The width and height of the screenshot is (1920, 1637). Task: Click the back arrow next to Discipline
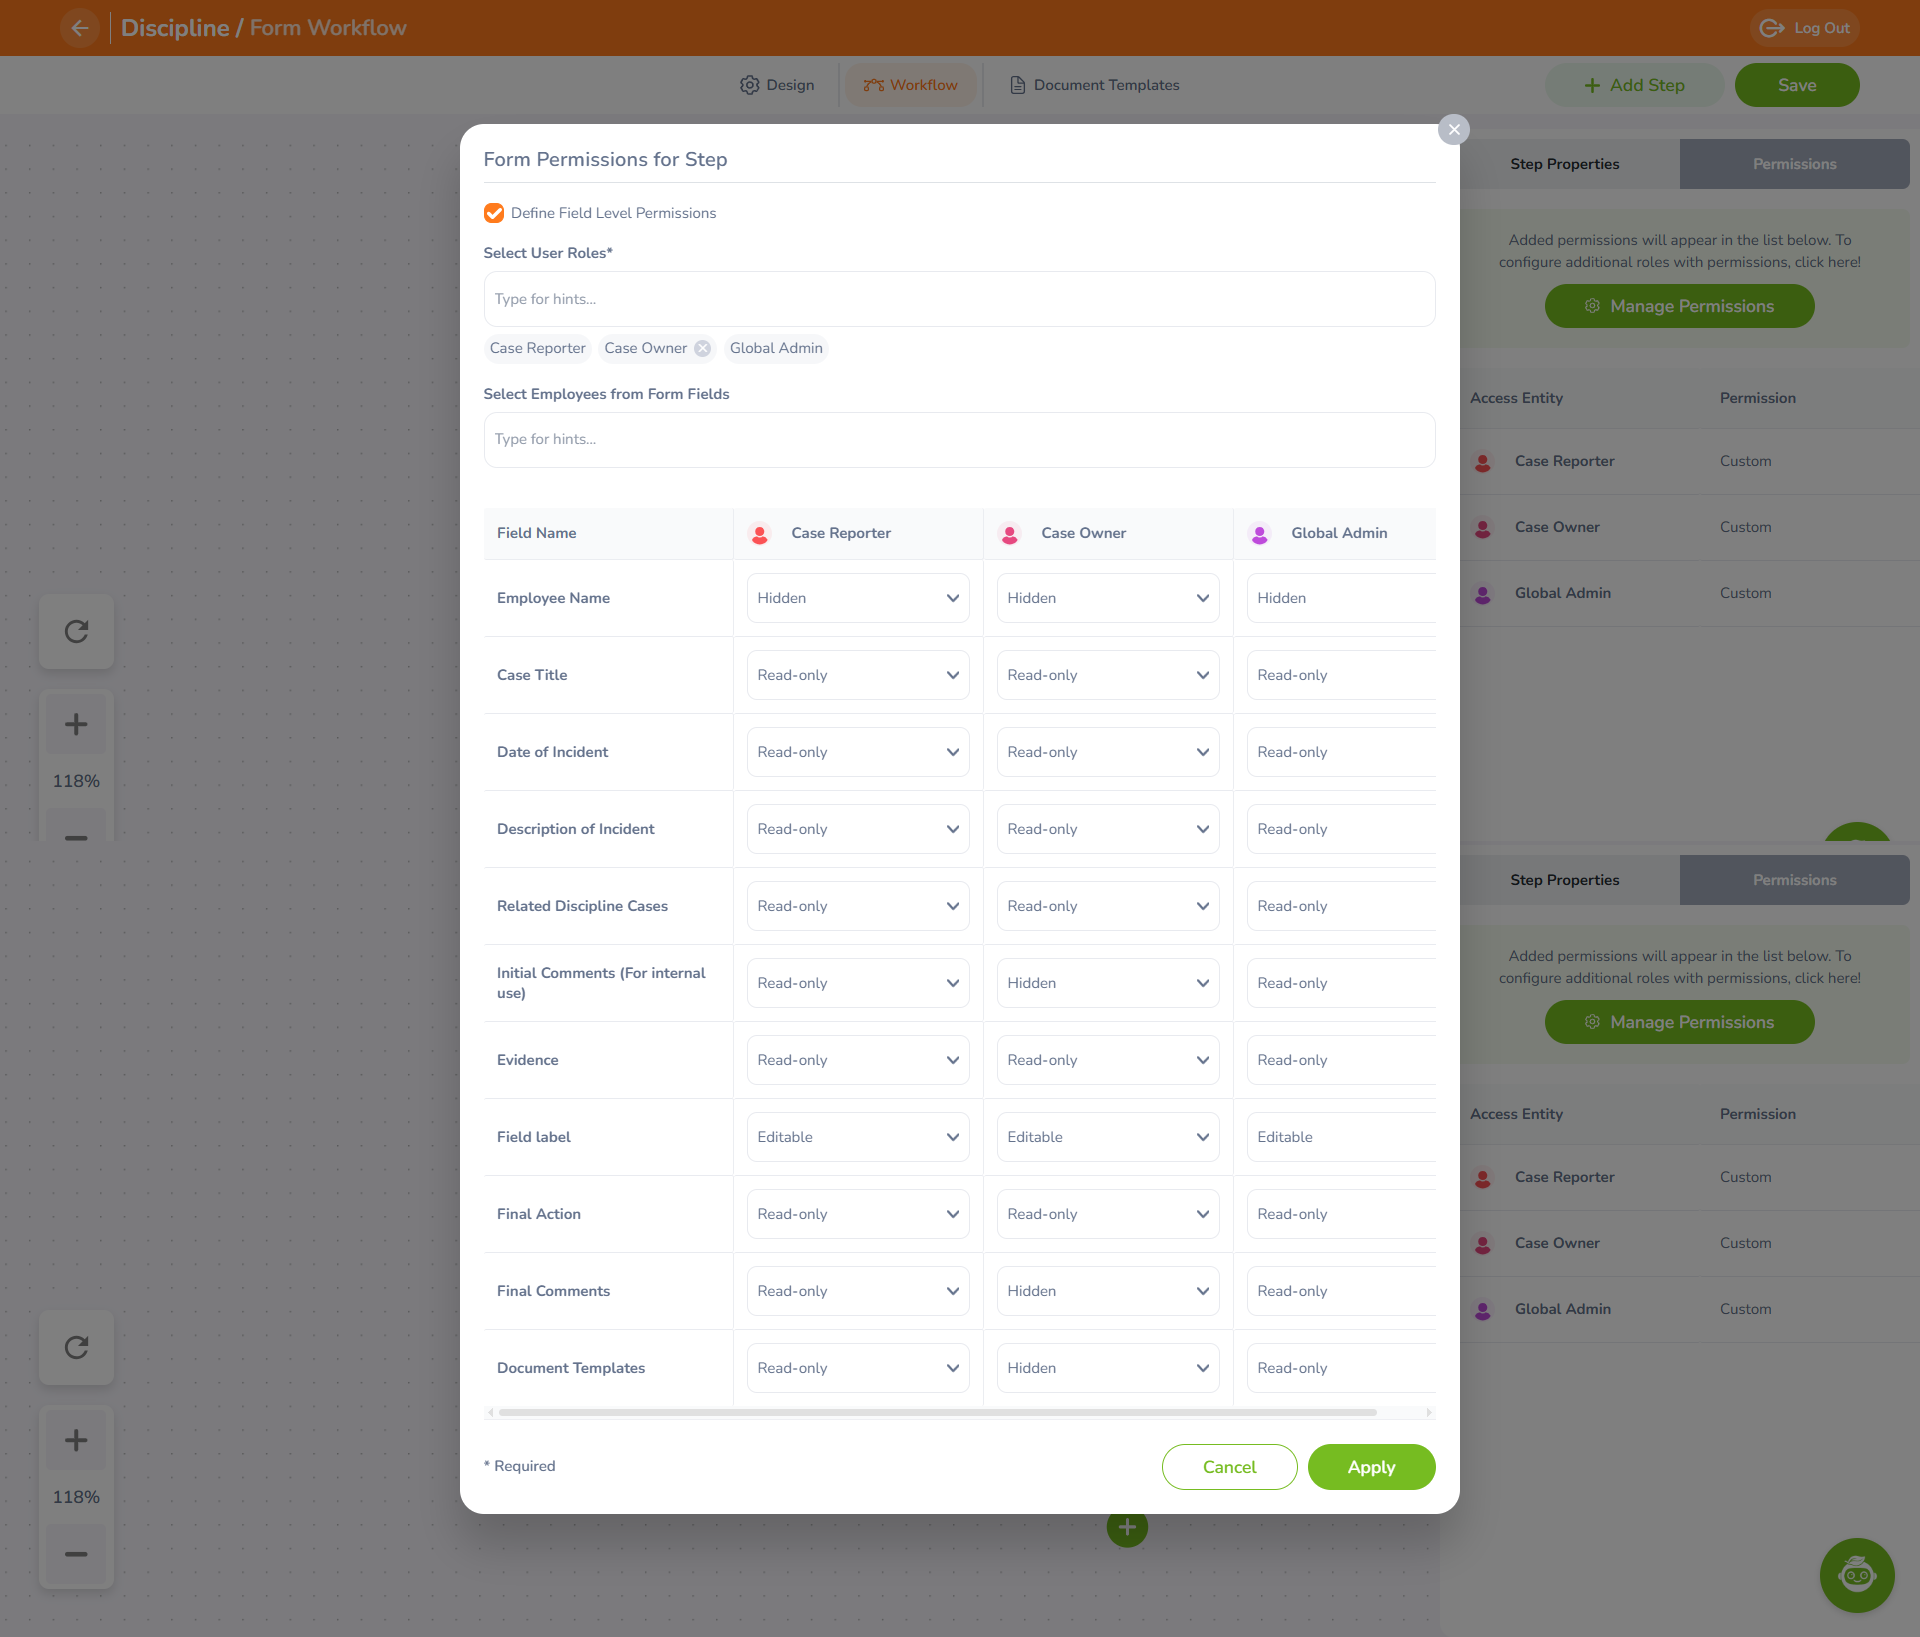[79, 28]
